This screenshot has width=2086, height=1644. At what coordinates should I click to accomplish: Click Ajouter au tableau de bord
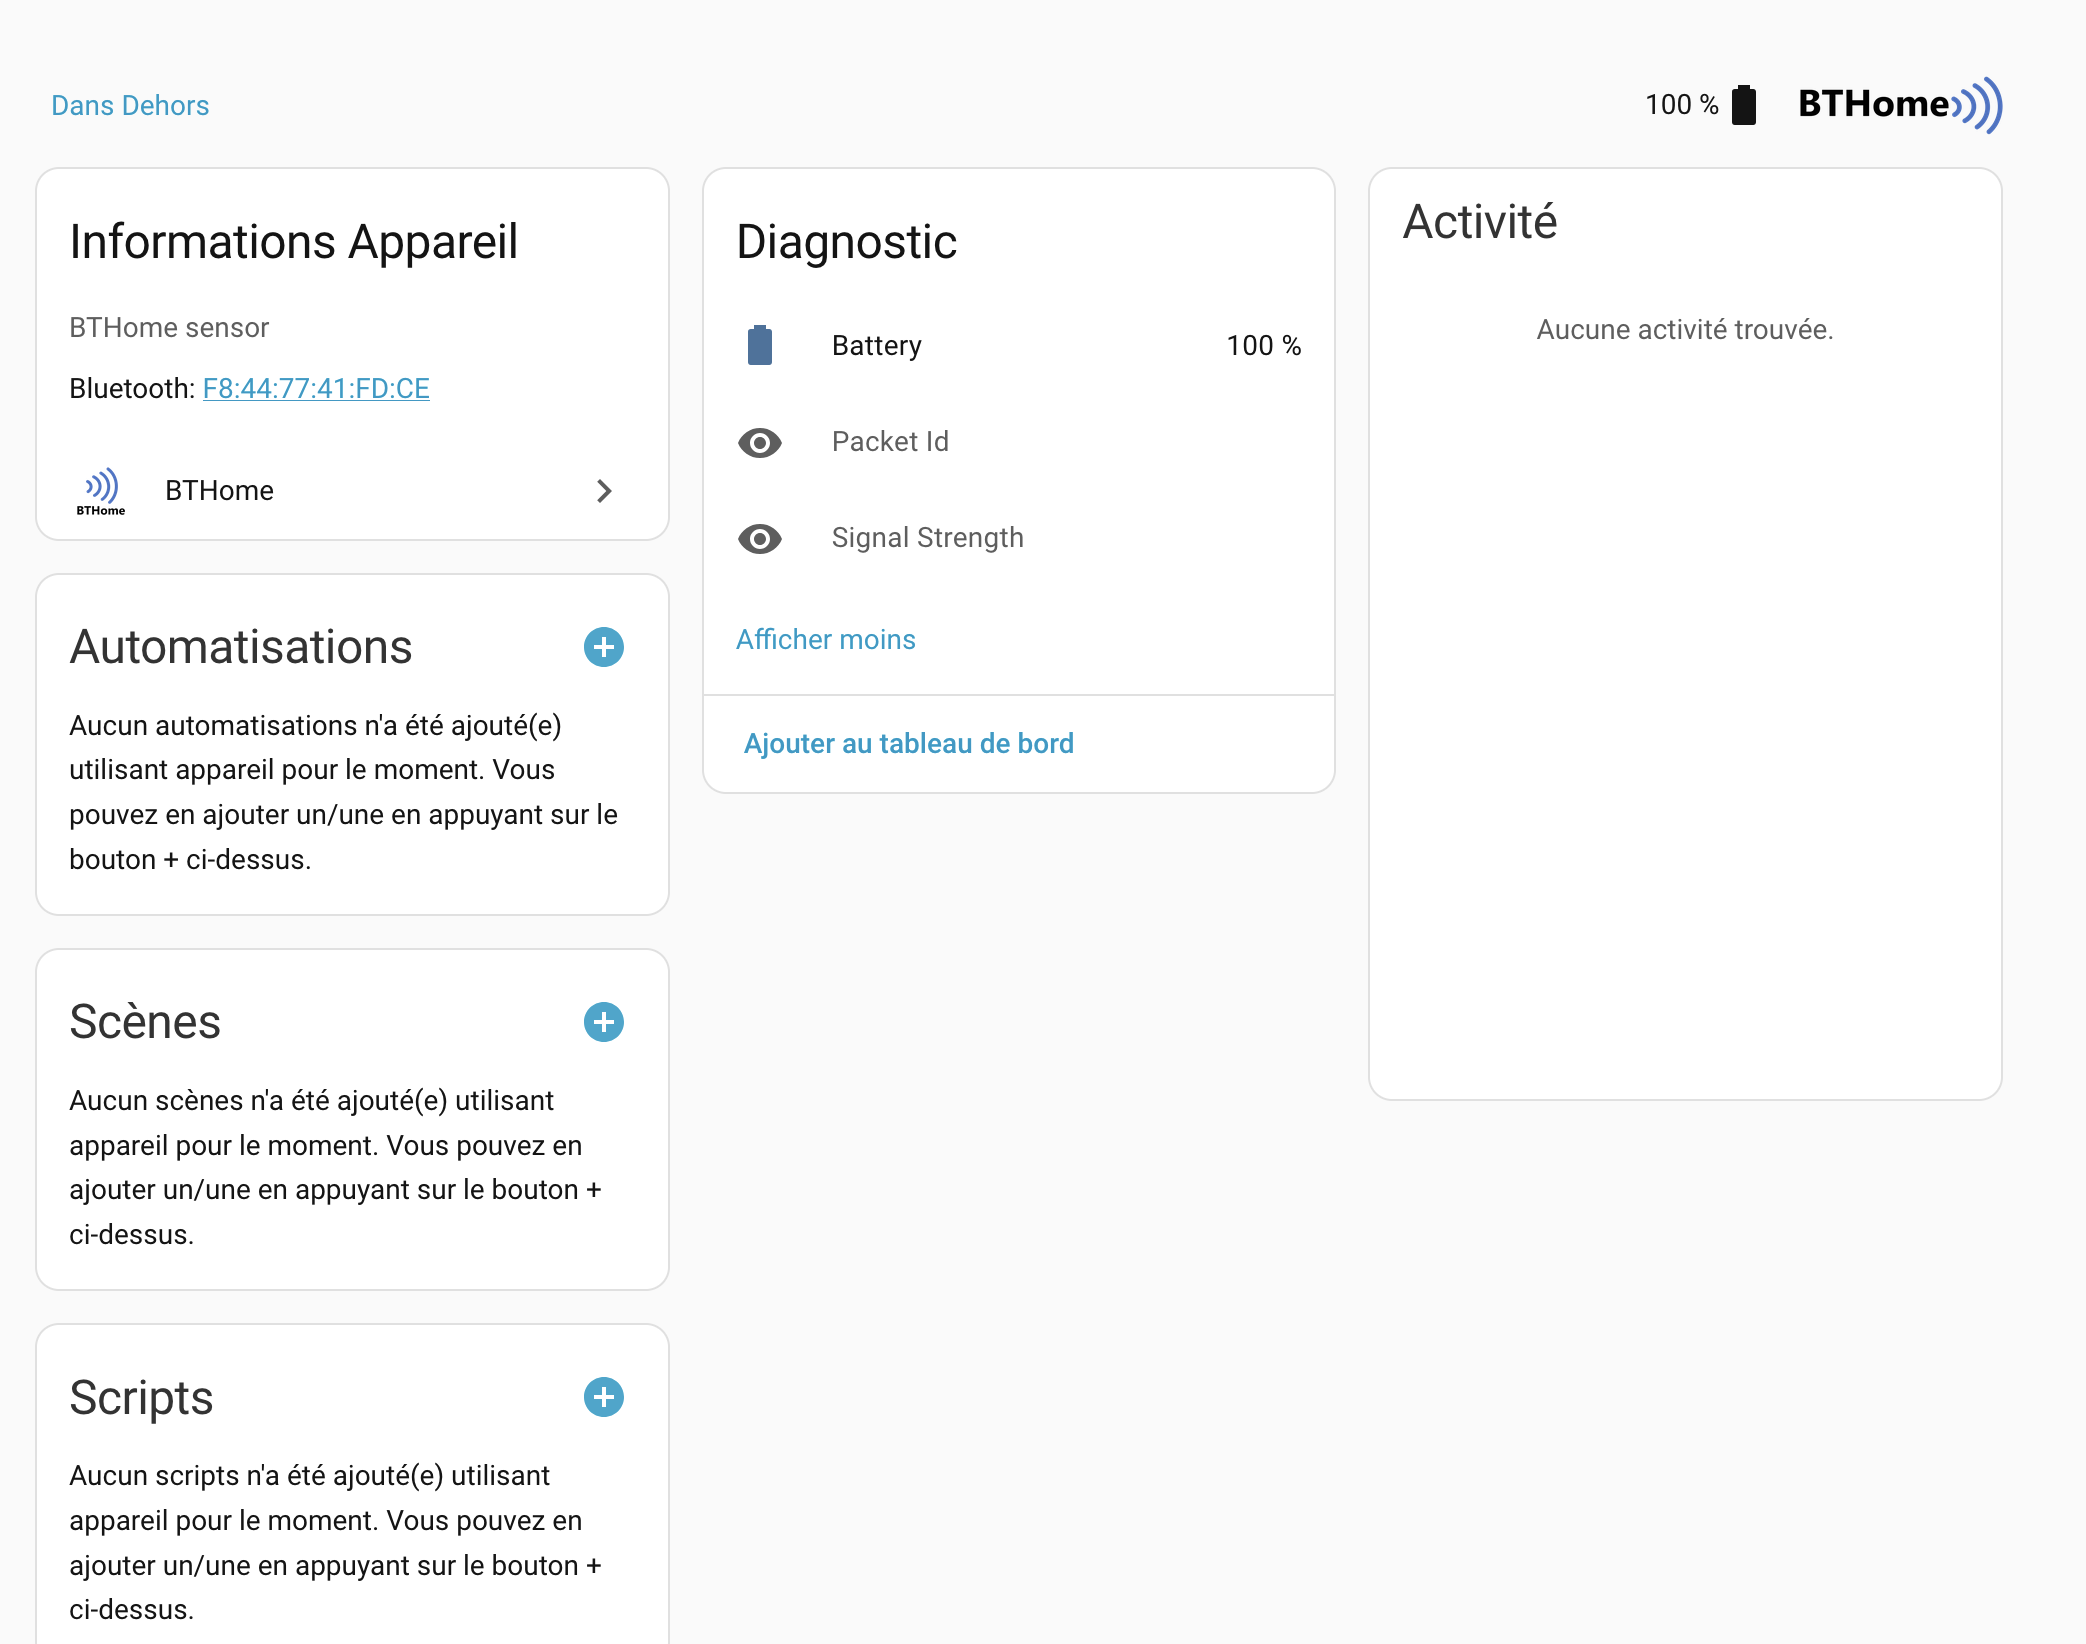pos(908,744)
